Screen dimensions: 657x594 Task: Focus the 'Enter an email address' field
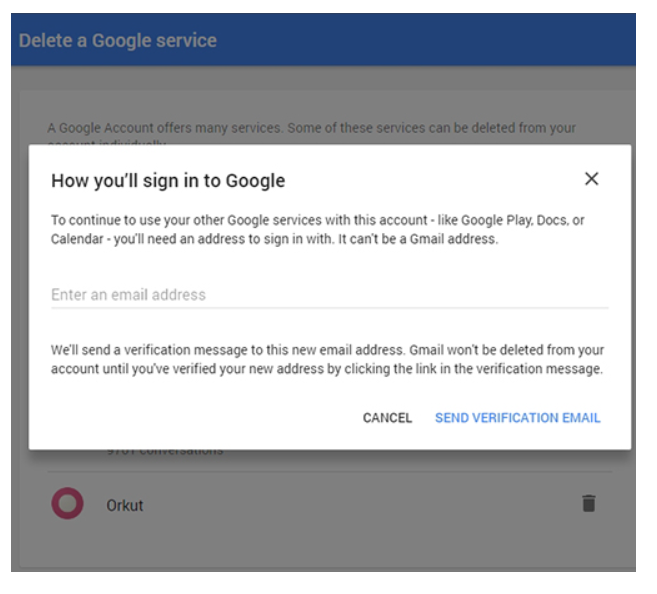[x=328, y=295]
